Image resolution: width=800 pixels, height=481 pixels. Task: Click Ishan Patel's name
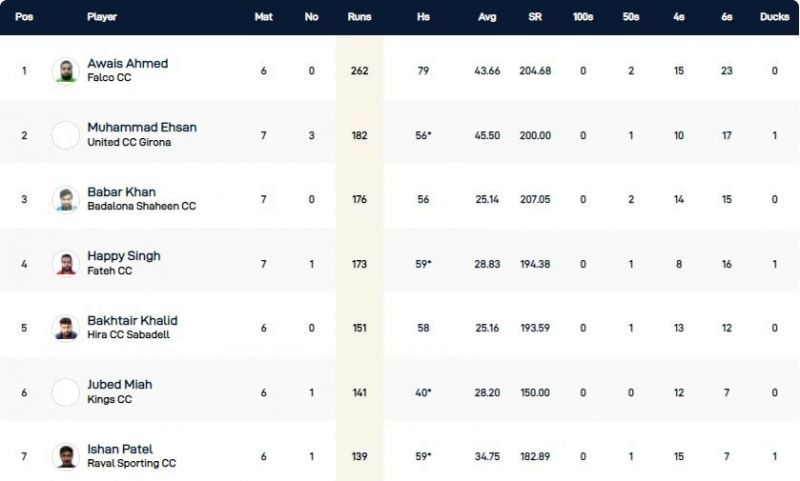pyautogui.click(x=120, y=448)
